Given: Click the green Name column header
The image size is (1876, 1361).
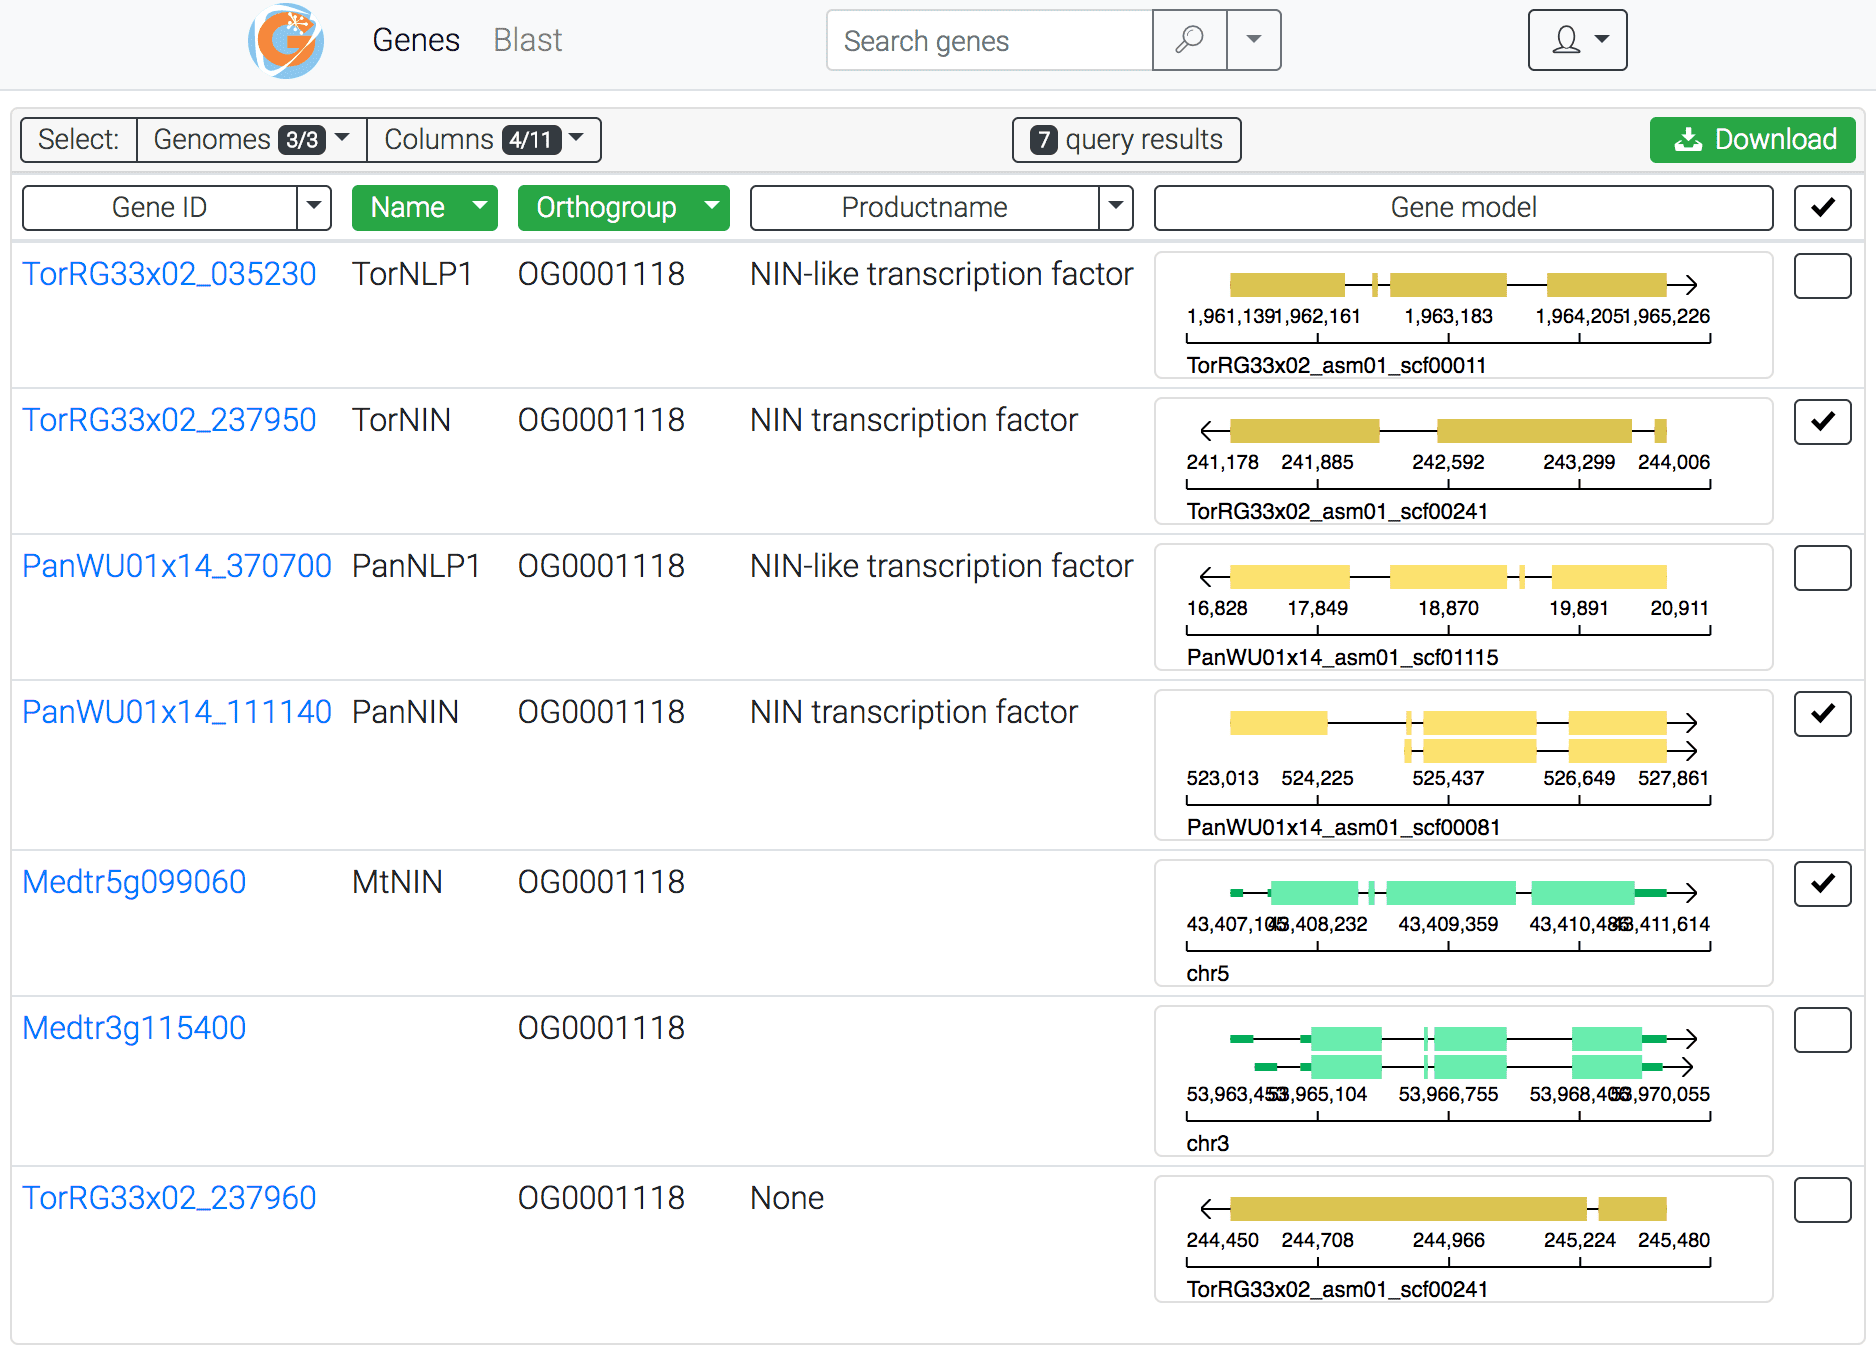Looking at the screenshot, I should (424, 207).
